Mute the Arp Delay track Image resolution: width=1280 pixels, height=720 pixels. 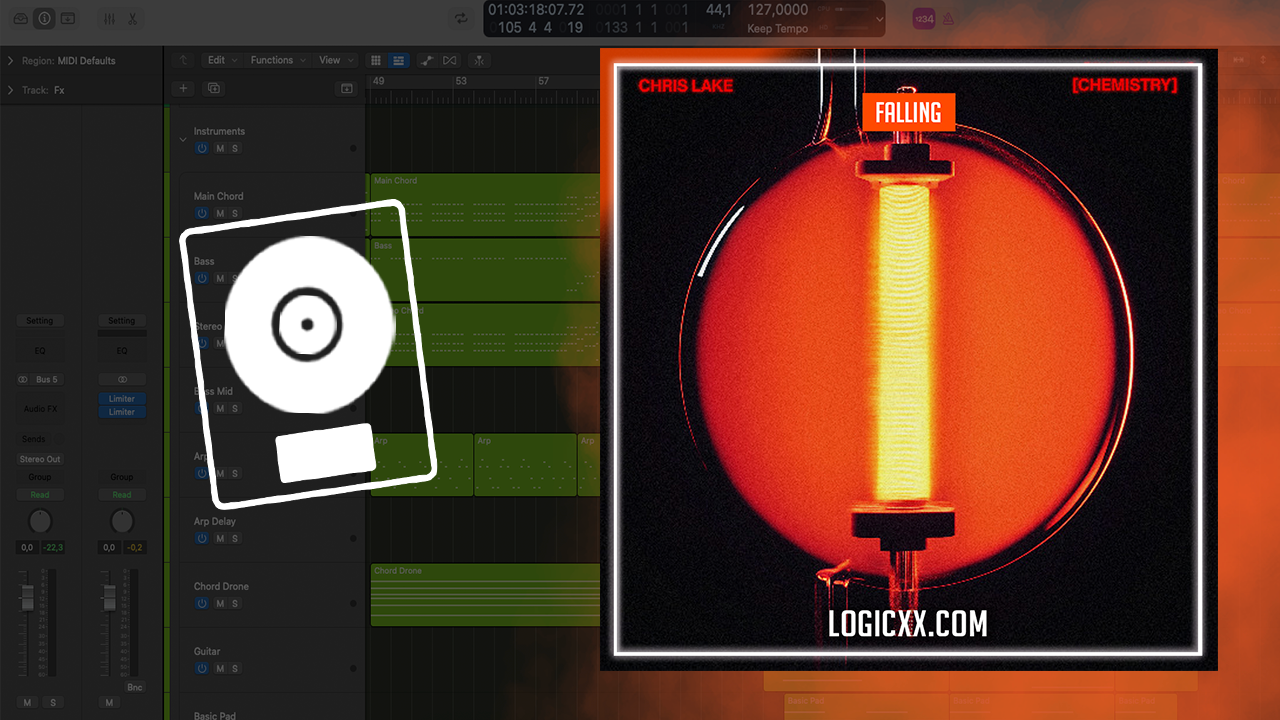point(220,538)
